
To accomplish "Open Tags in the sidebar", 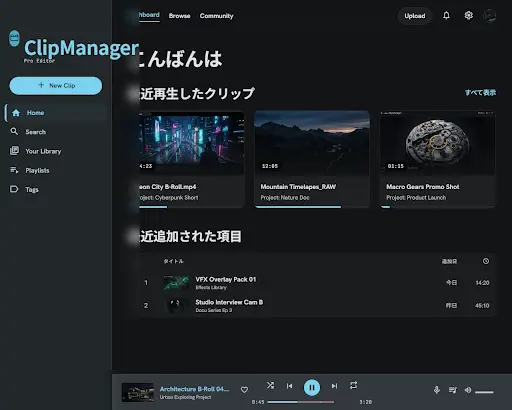I will pyautogui.click(x=56, y=190).
